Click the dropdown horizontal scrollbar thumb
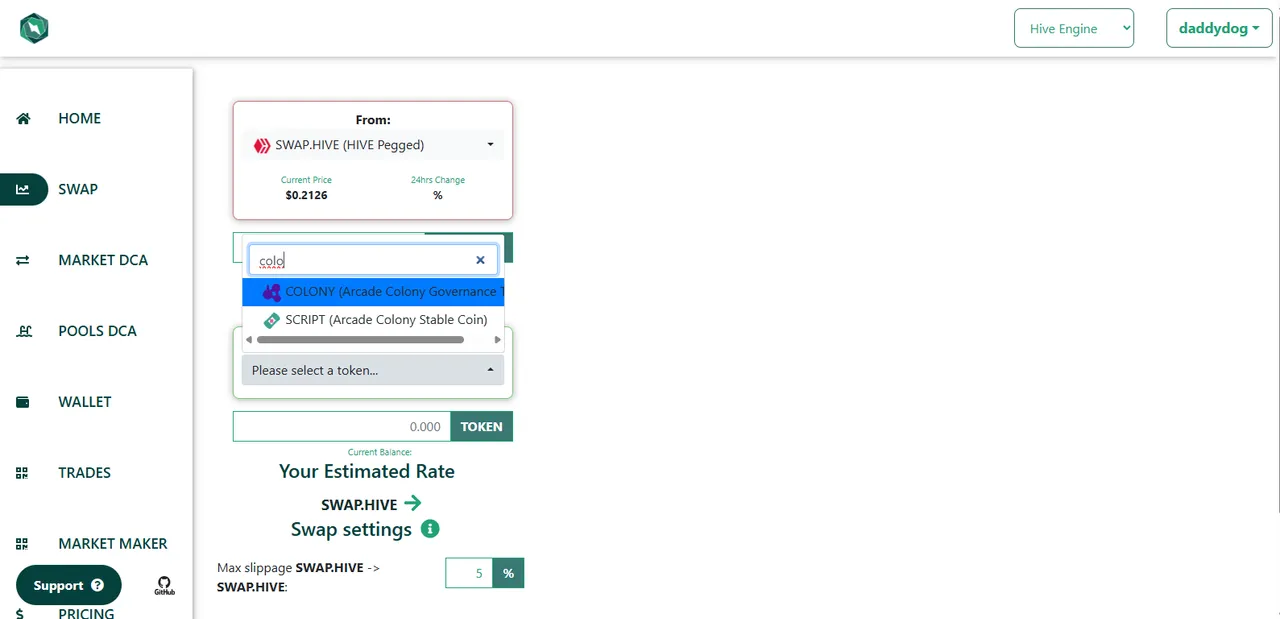The width and height of the screenshot is (1280, 619). pyautogui.click(x=360, y=340)
